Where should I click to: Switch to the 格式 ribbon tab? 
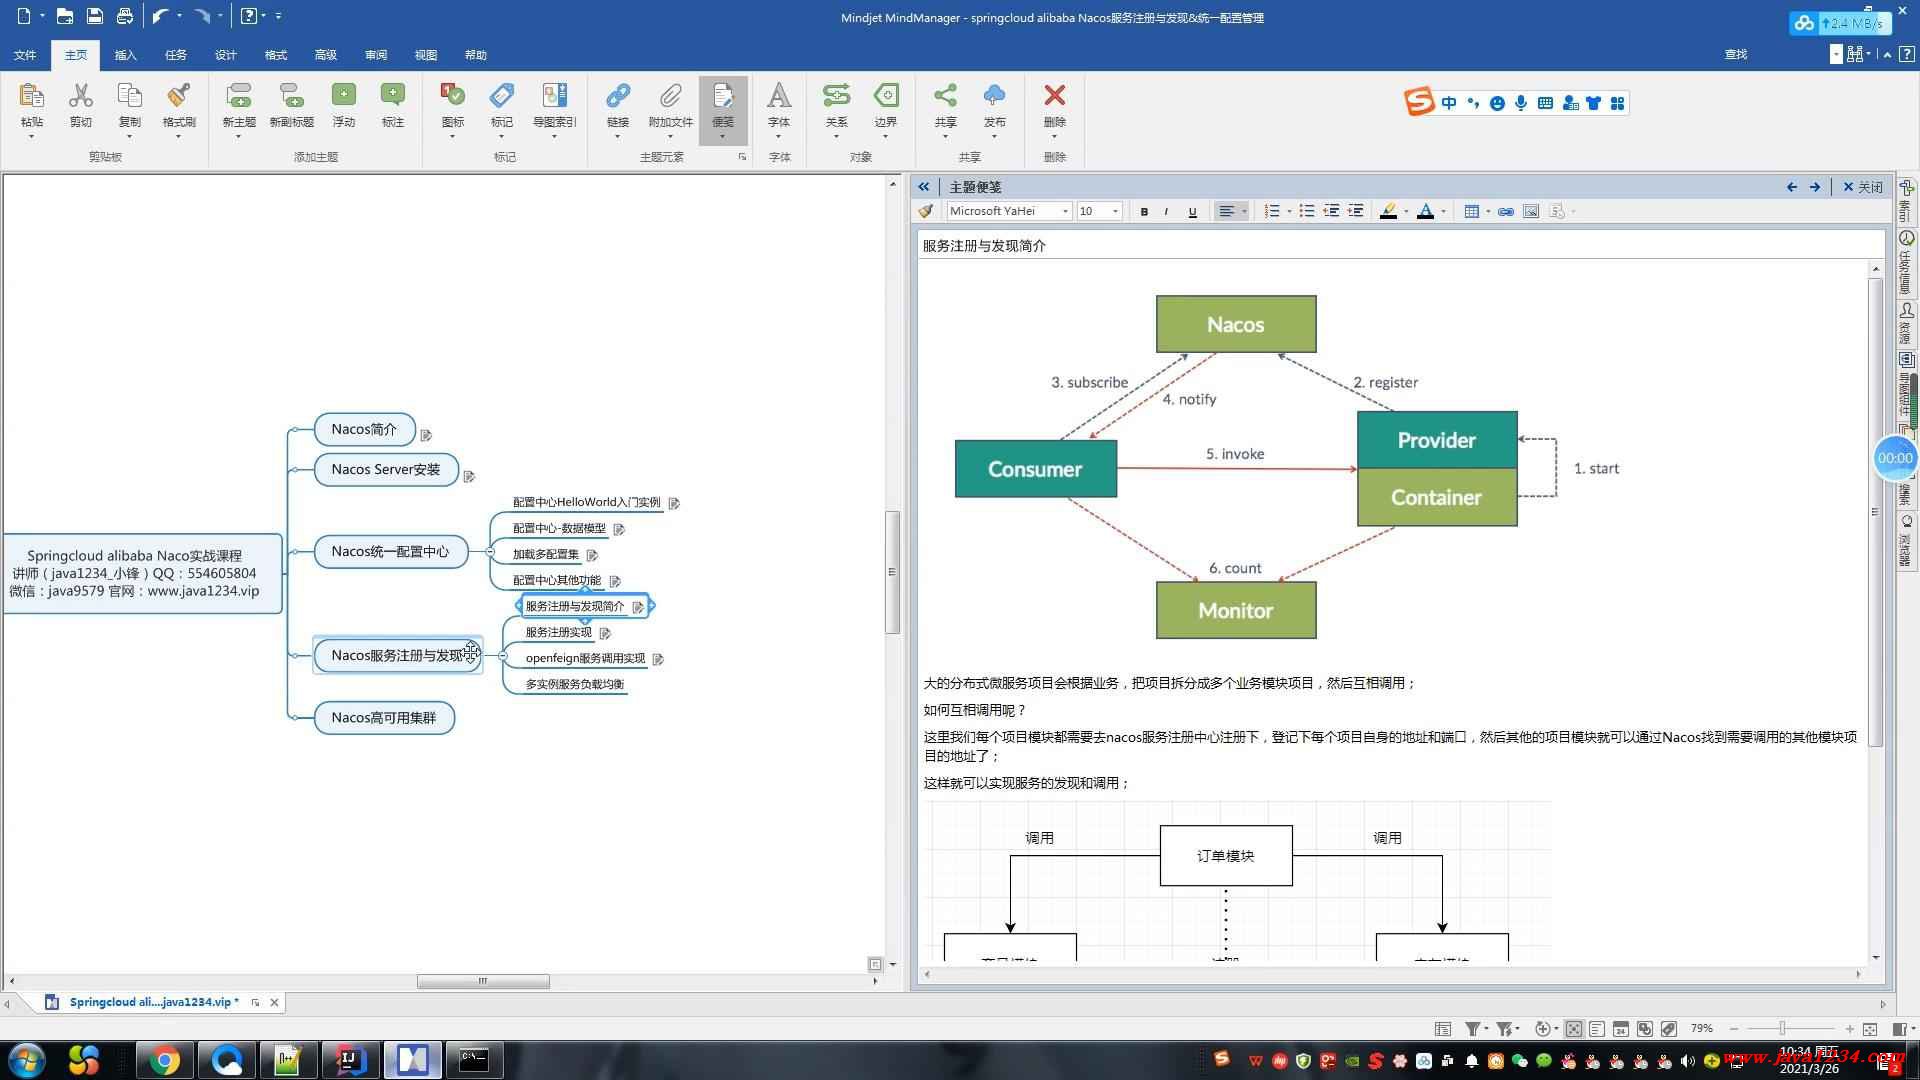pyautogui.click(x=275, y=55)
